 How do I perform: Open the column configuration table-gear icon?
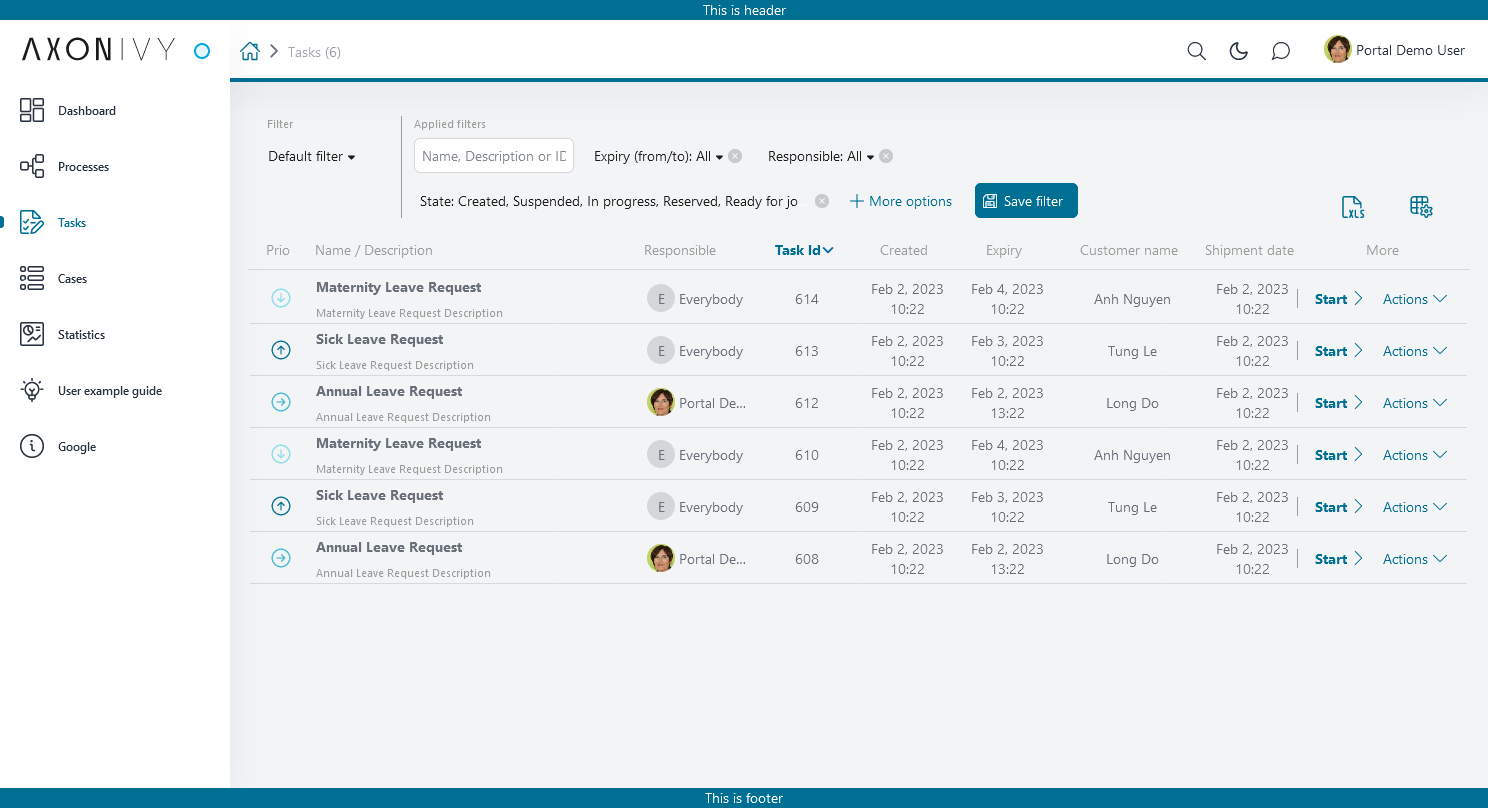pos(1421,207)
